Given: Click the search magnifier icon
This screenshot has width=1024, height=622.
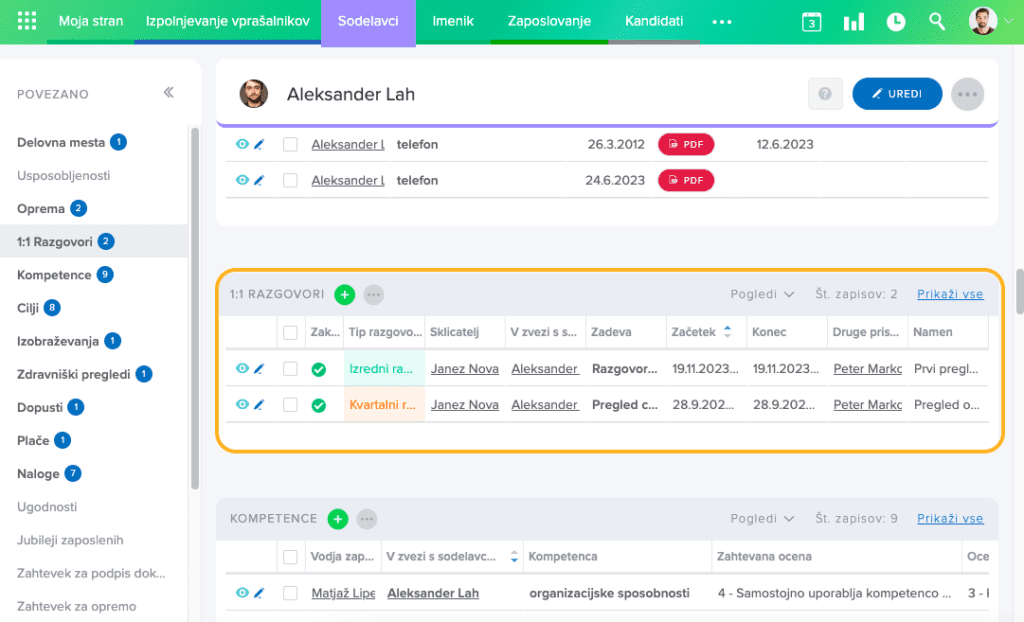Looking at the screenshot, I should click(937, 22).
